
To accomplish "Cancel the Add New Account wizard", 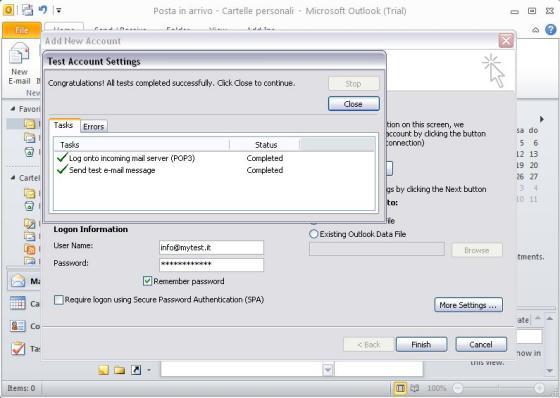I will point(481,344).
